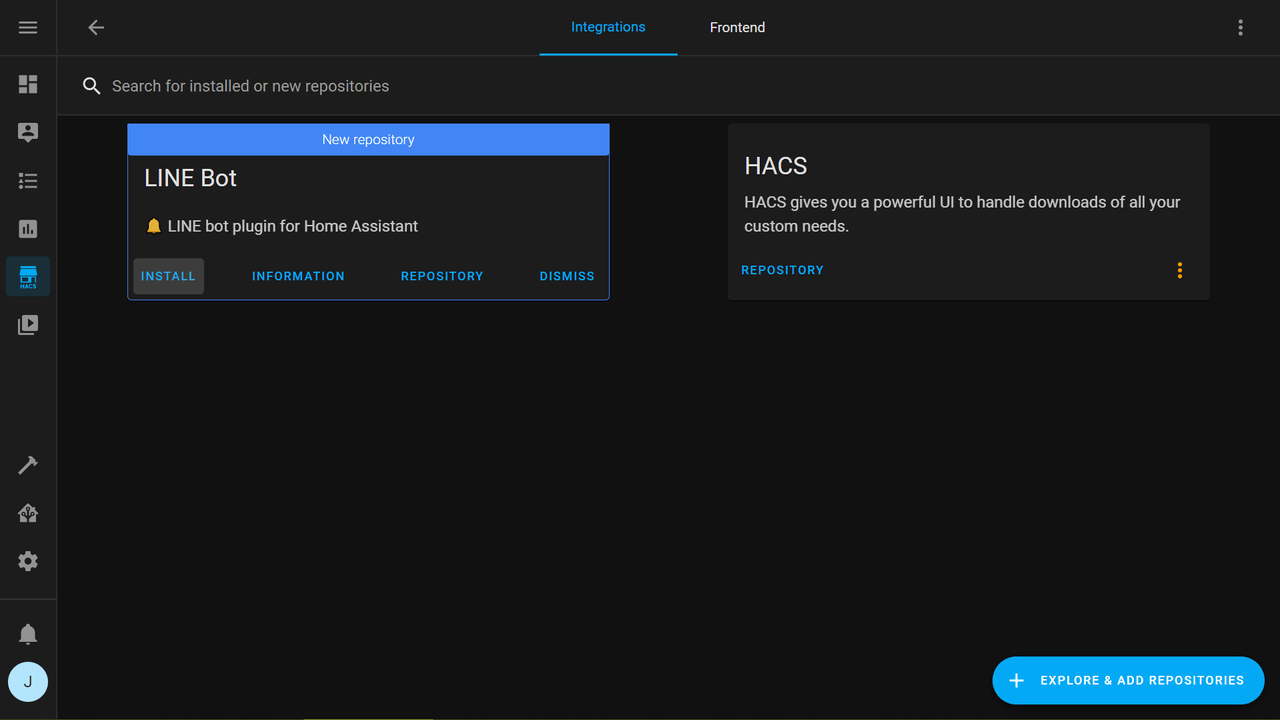
Task: Click the New repository banner
Action: pos(368,139)
